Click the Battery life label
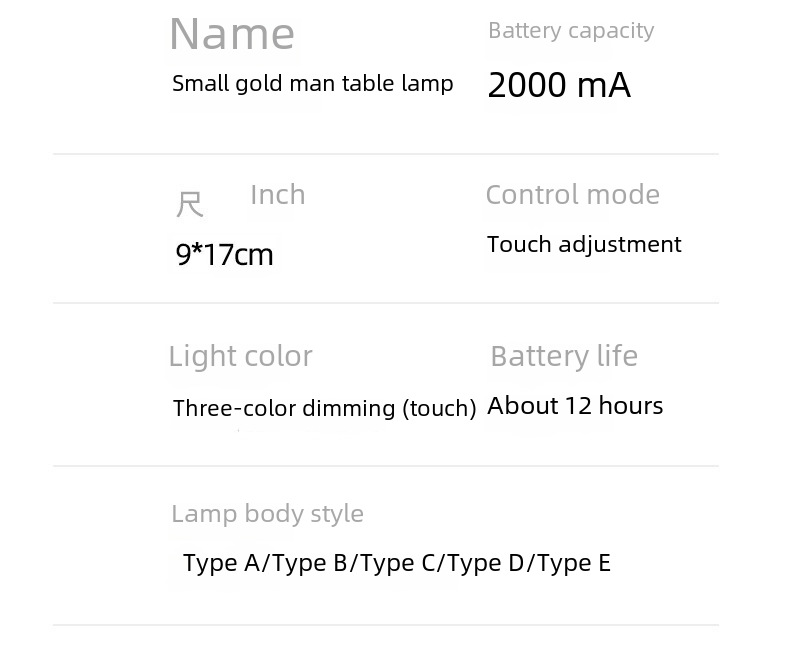Screen dimensions: 790x651 [563, 356]
